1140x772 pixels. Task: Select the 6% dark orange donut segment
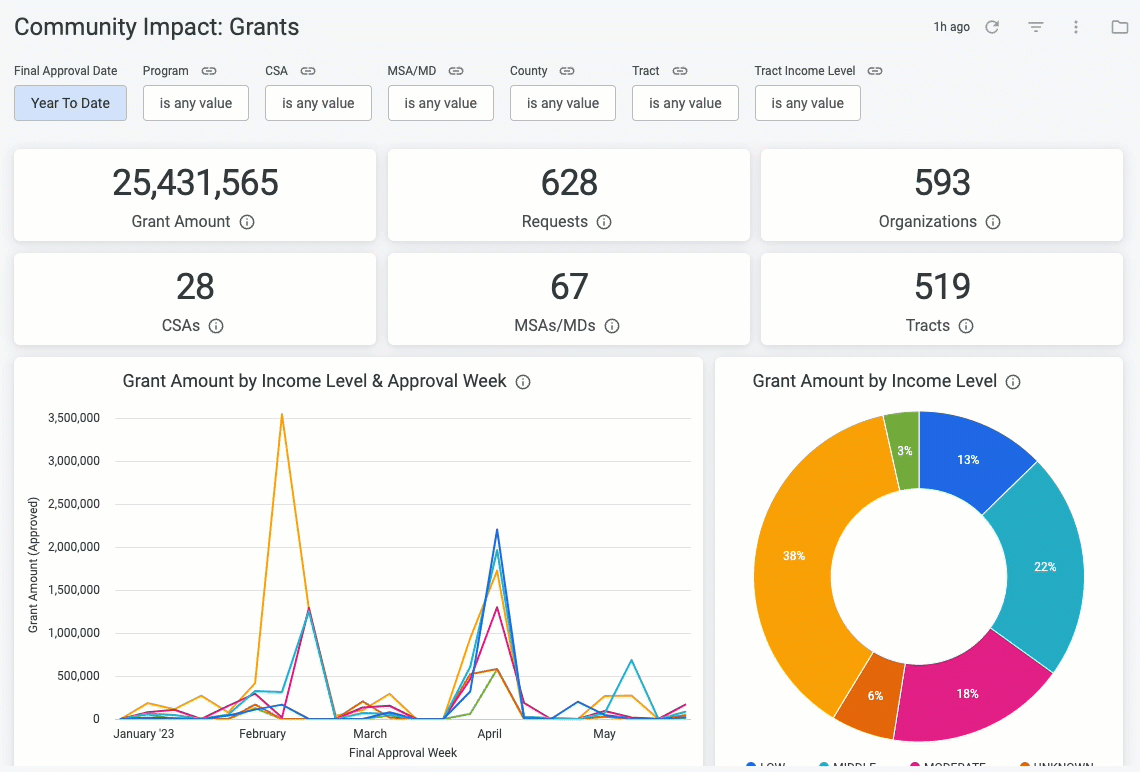point(875,696)
